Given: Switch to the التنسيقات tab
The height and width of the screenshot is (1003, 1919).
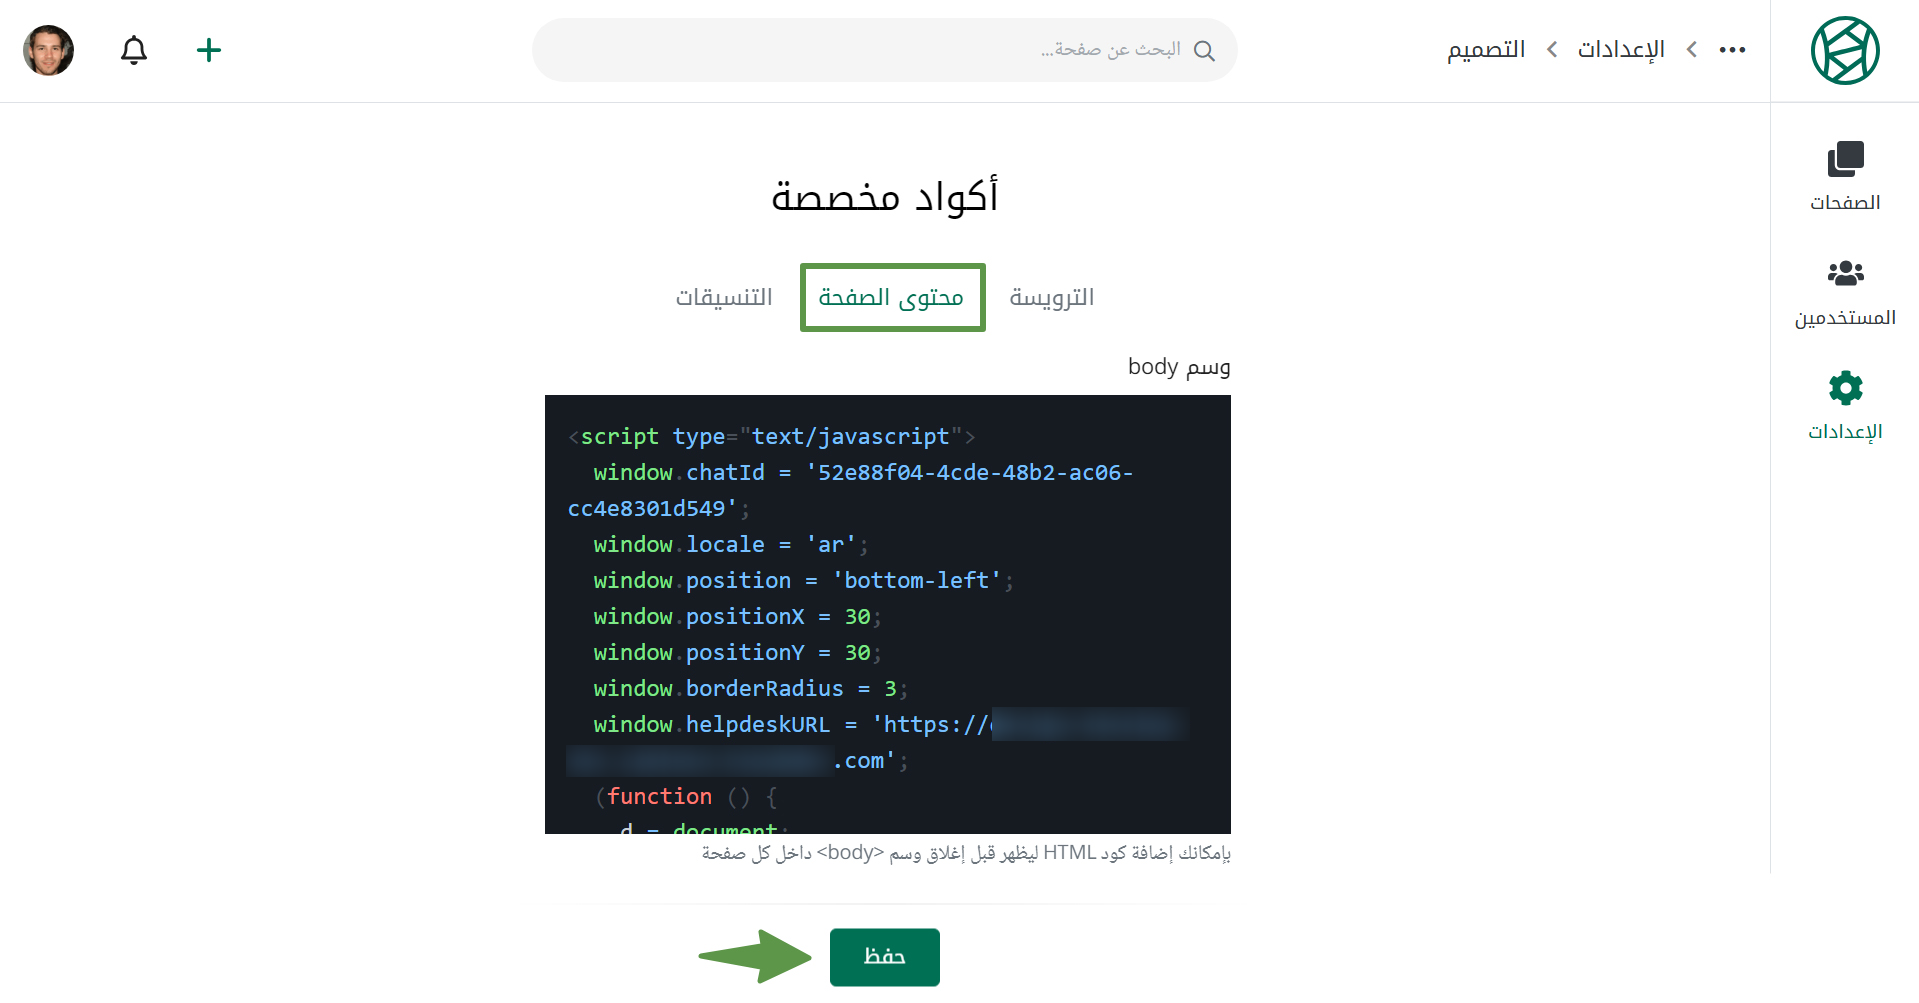Looking at the screenshot, I should [x=724, y=297].
